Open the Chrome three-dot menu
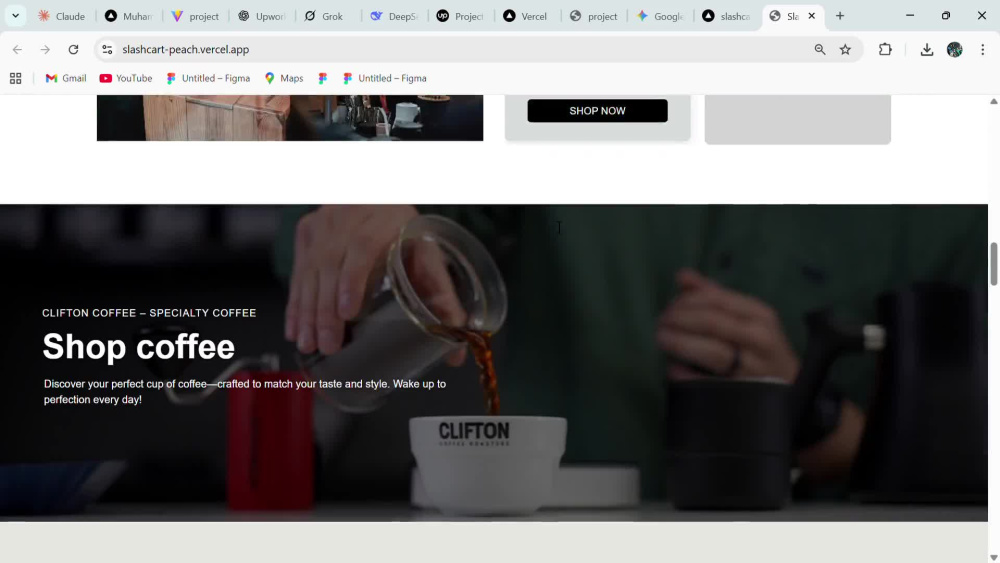The image size is (1000, 563). pos(983,49)
